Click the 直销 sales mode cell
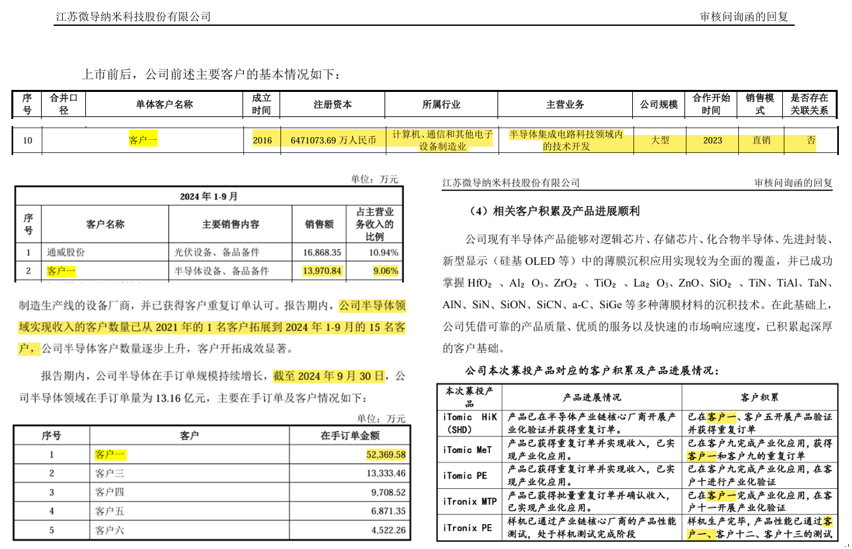Screen dimensions: 852x549 [761, 140]
